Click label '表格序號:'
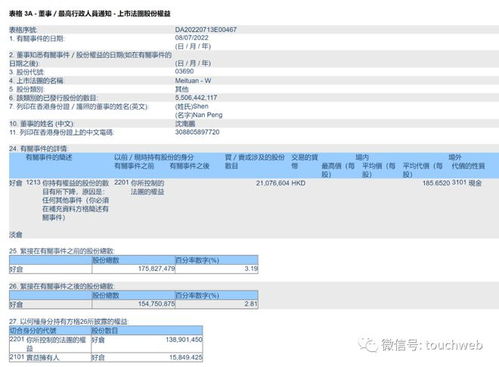499x367 pixels. pos(23,29)
